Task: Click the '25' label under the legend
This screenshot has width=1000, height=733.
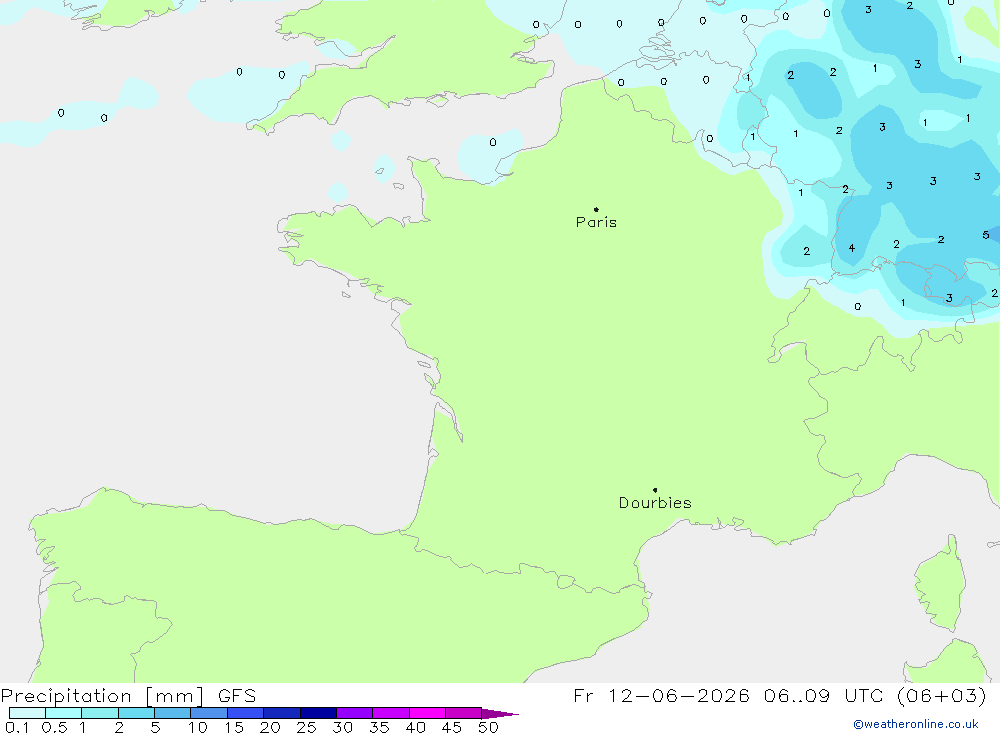Action: pos(307,727)
